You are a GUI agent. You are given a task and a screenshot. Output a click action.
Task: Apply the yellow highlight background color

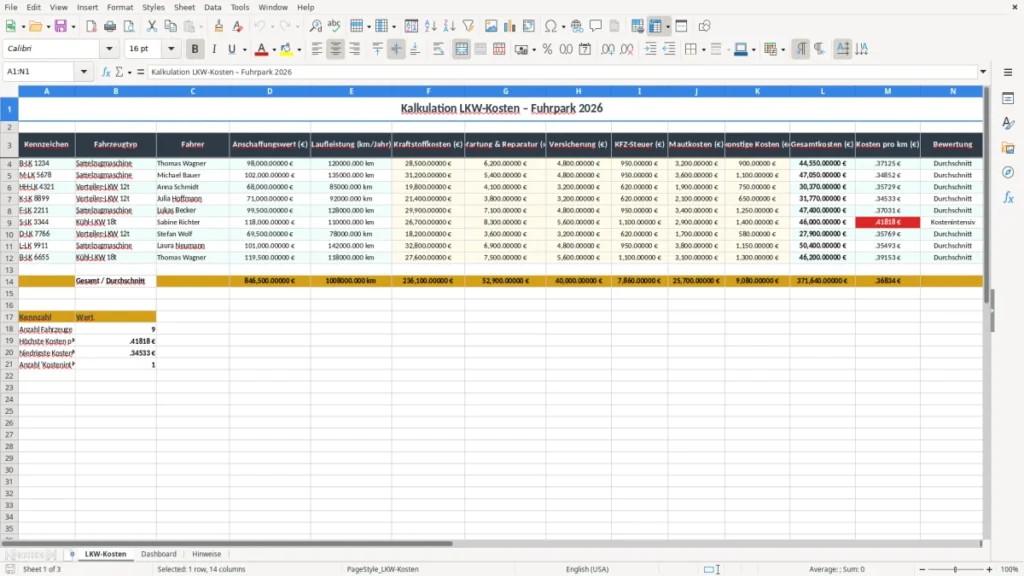coord(287,49)
